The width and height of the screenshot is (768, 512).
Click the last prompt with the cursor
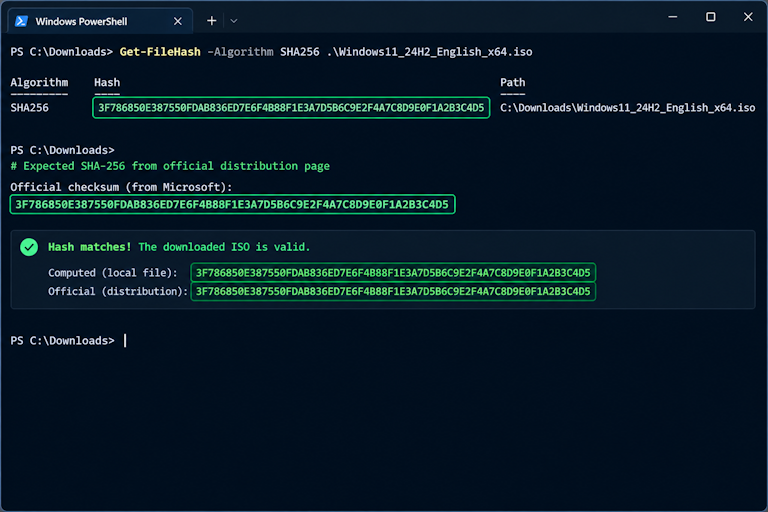coord(69,341)
